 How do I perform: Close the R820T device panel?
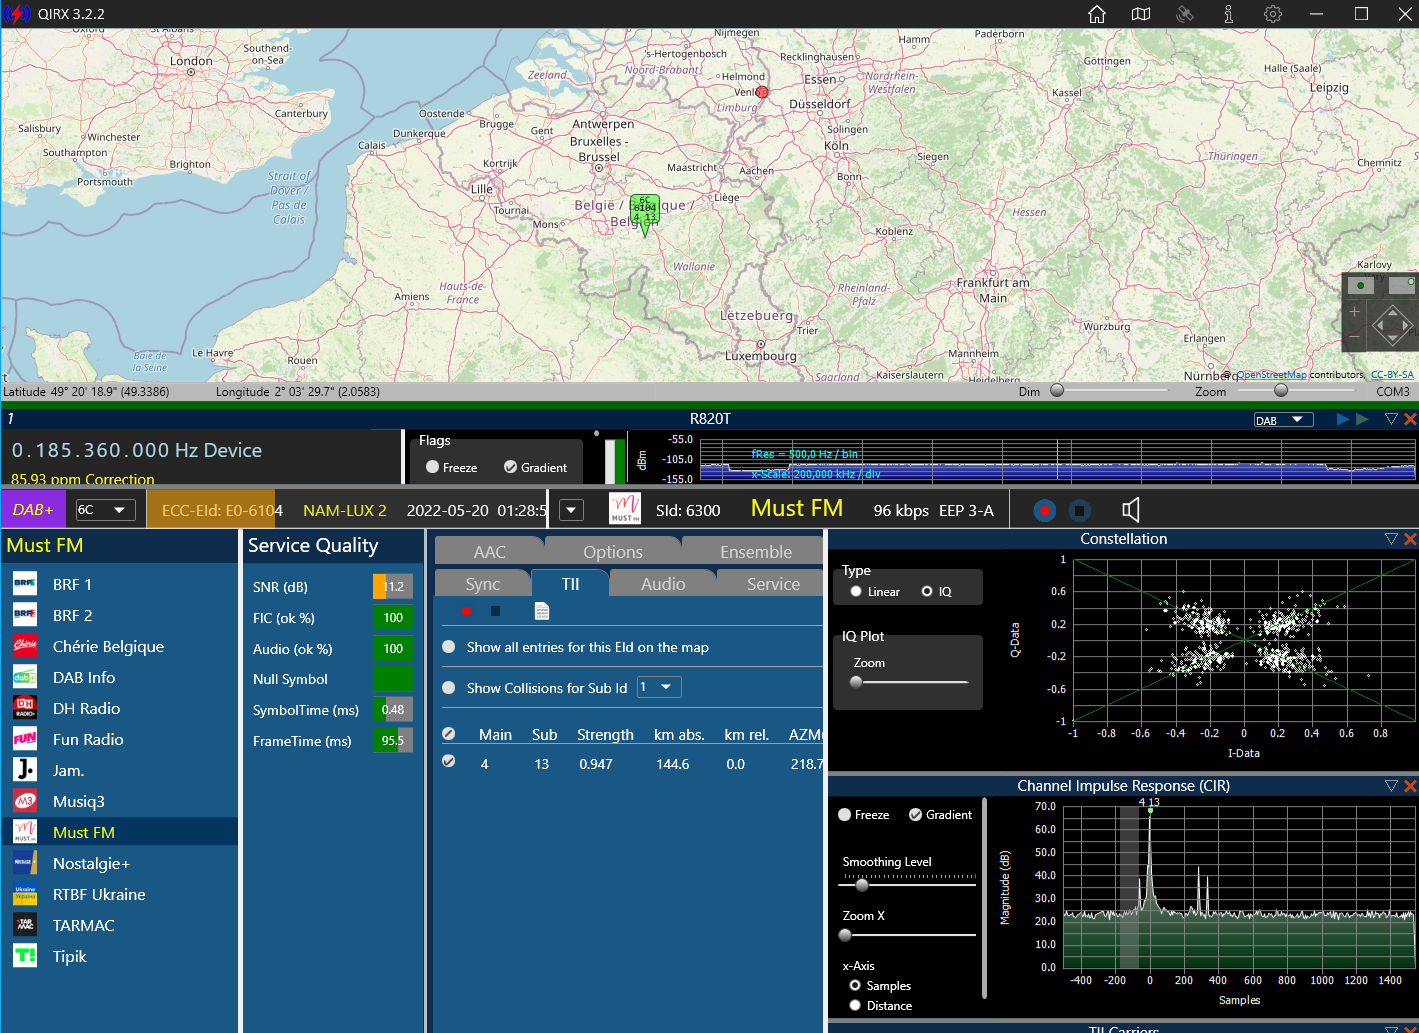(x=1410, y=419)
